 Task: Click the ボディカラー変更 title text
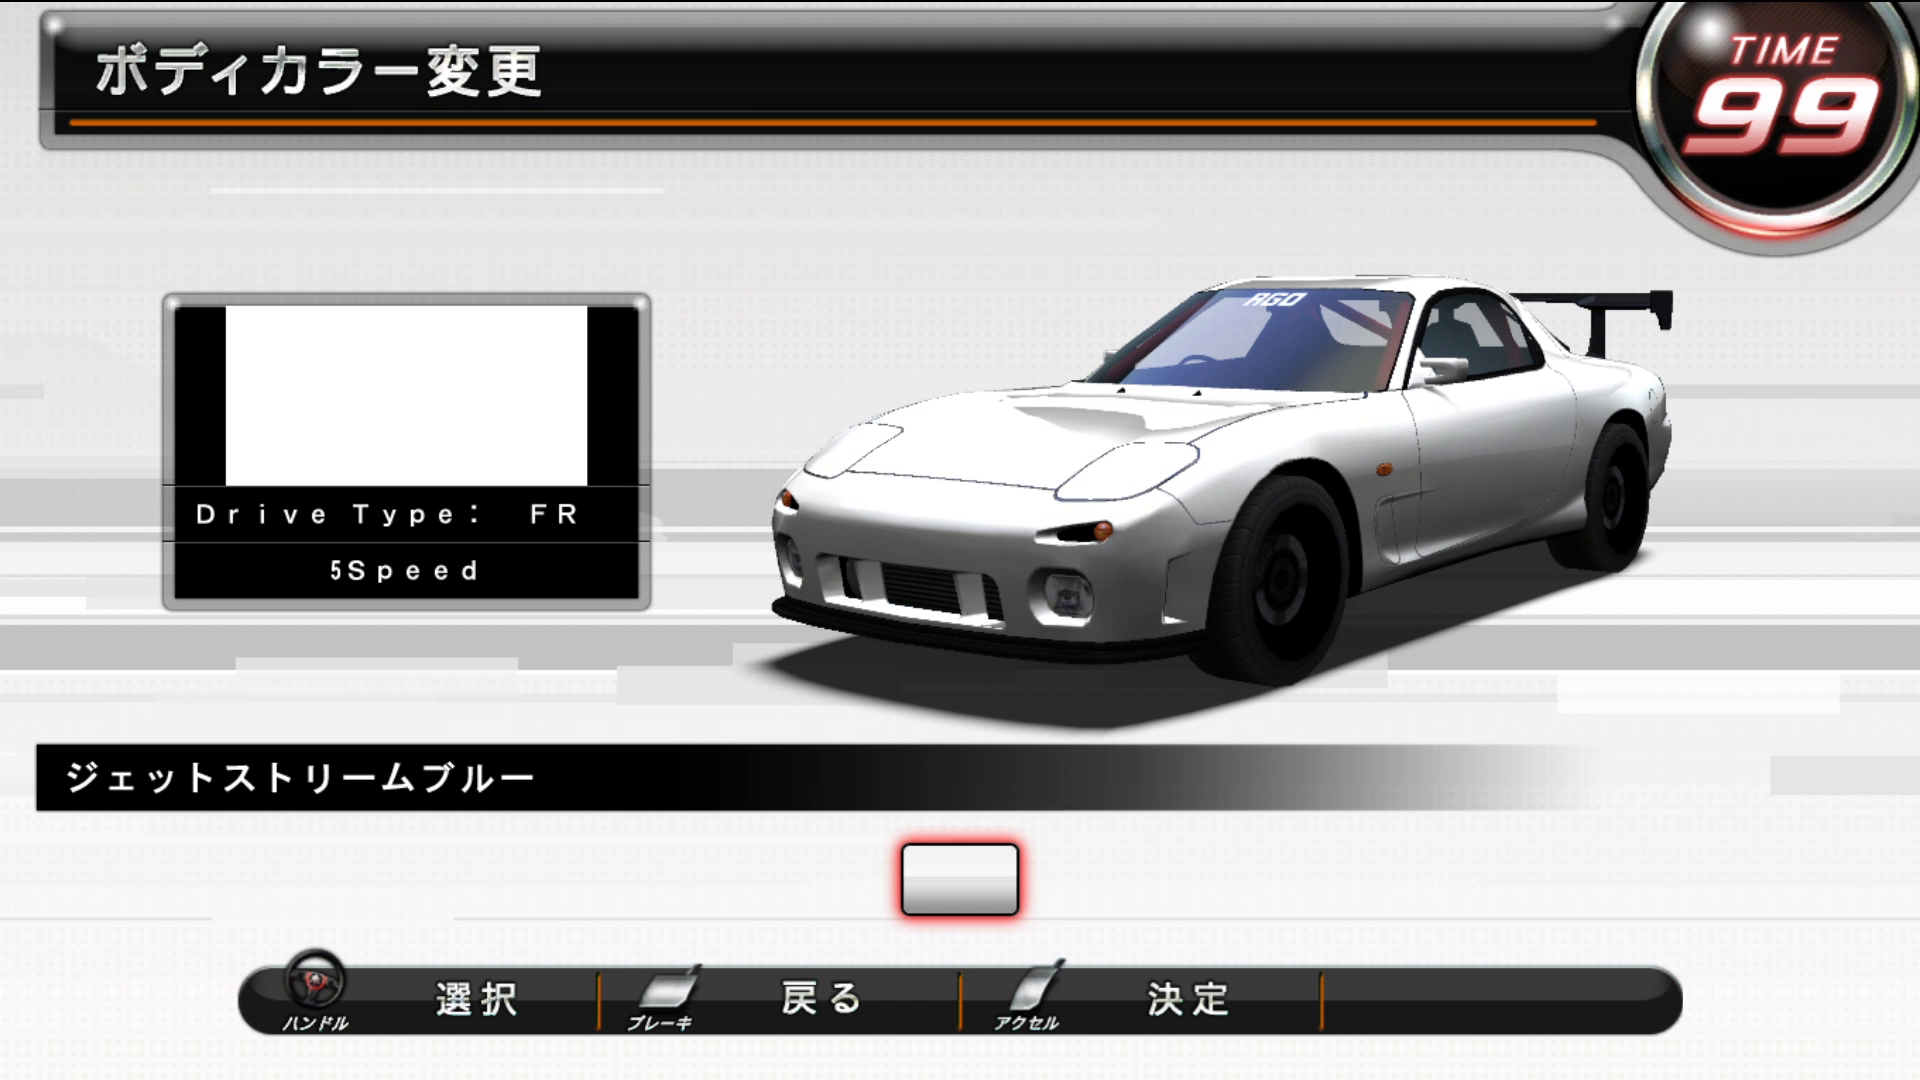click(x=318, y=72)
